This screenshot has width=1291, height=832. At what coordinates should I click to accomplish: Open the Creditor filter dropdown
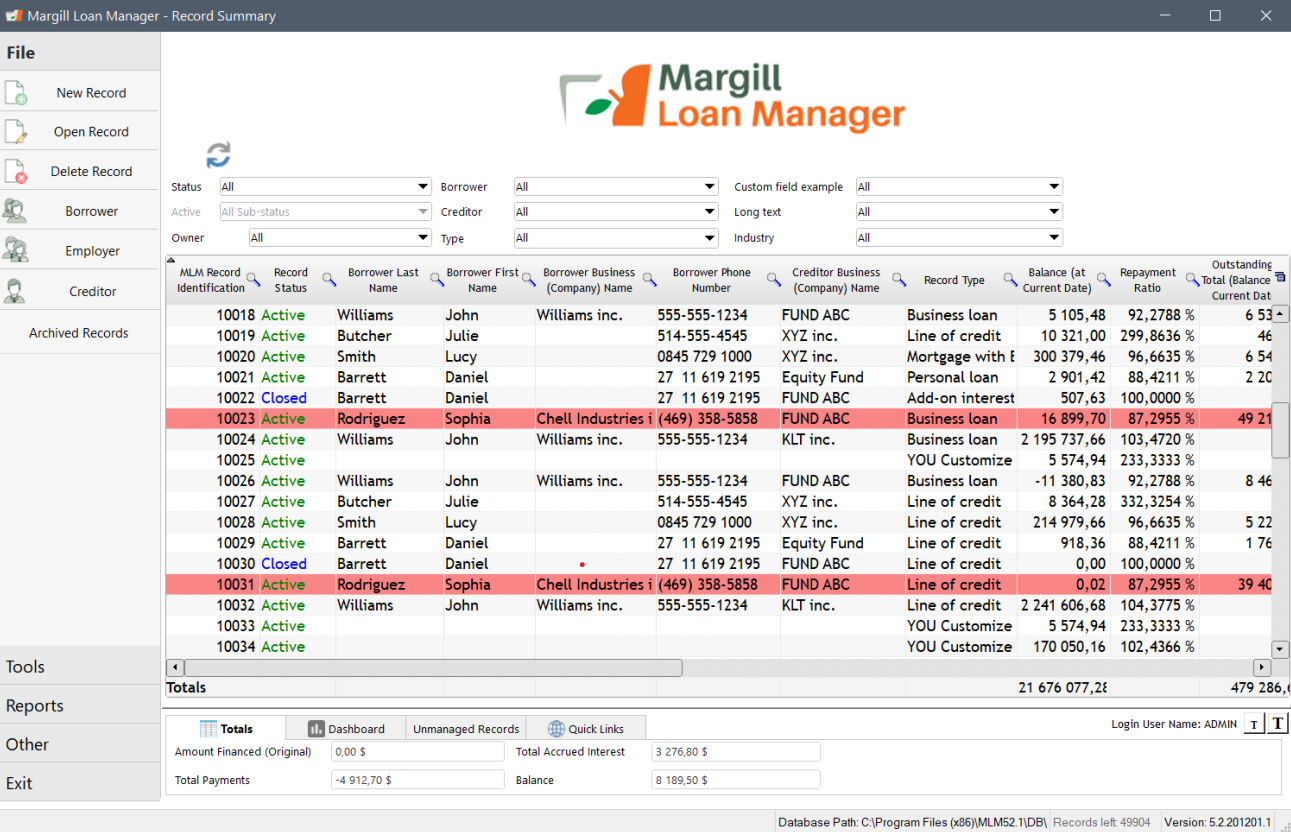pos(710,211)
